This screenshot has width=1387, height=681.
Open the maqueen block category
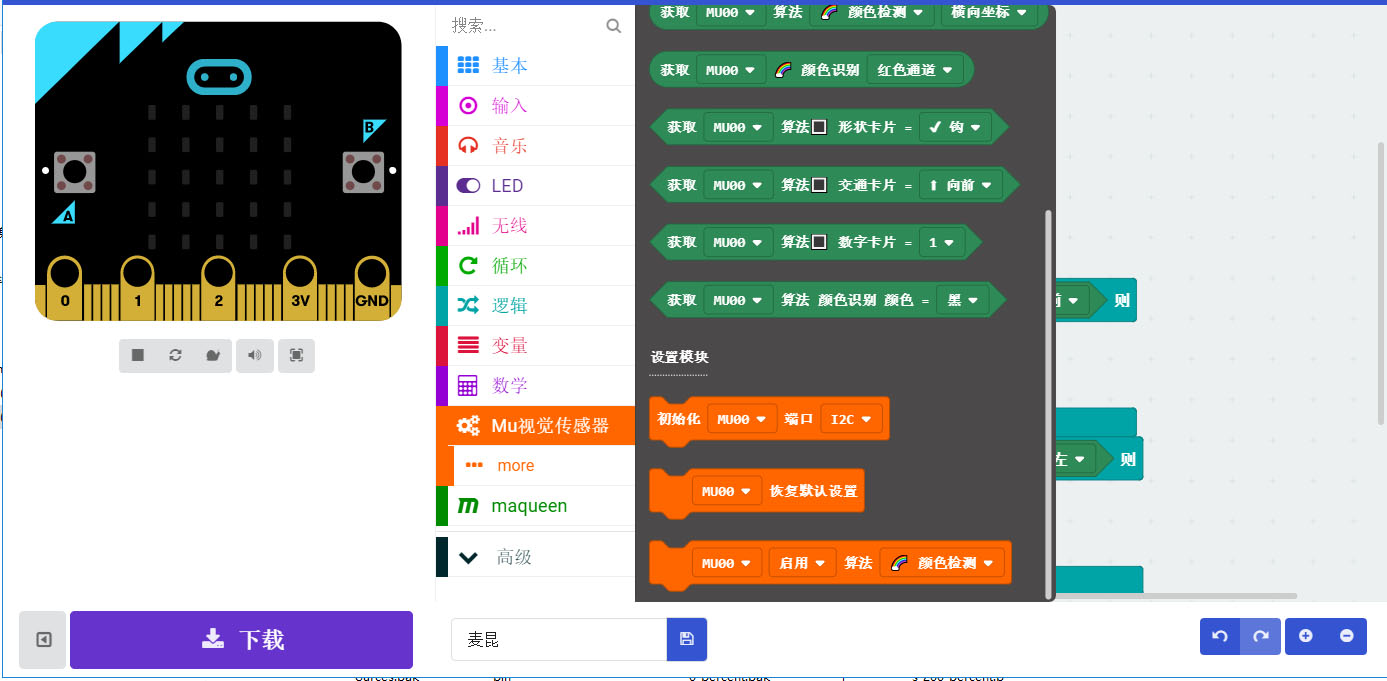coord(535,506)
